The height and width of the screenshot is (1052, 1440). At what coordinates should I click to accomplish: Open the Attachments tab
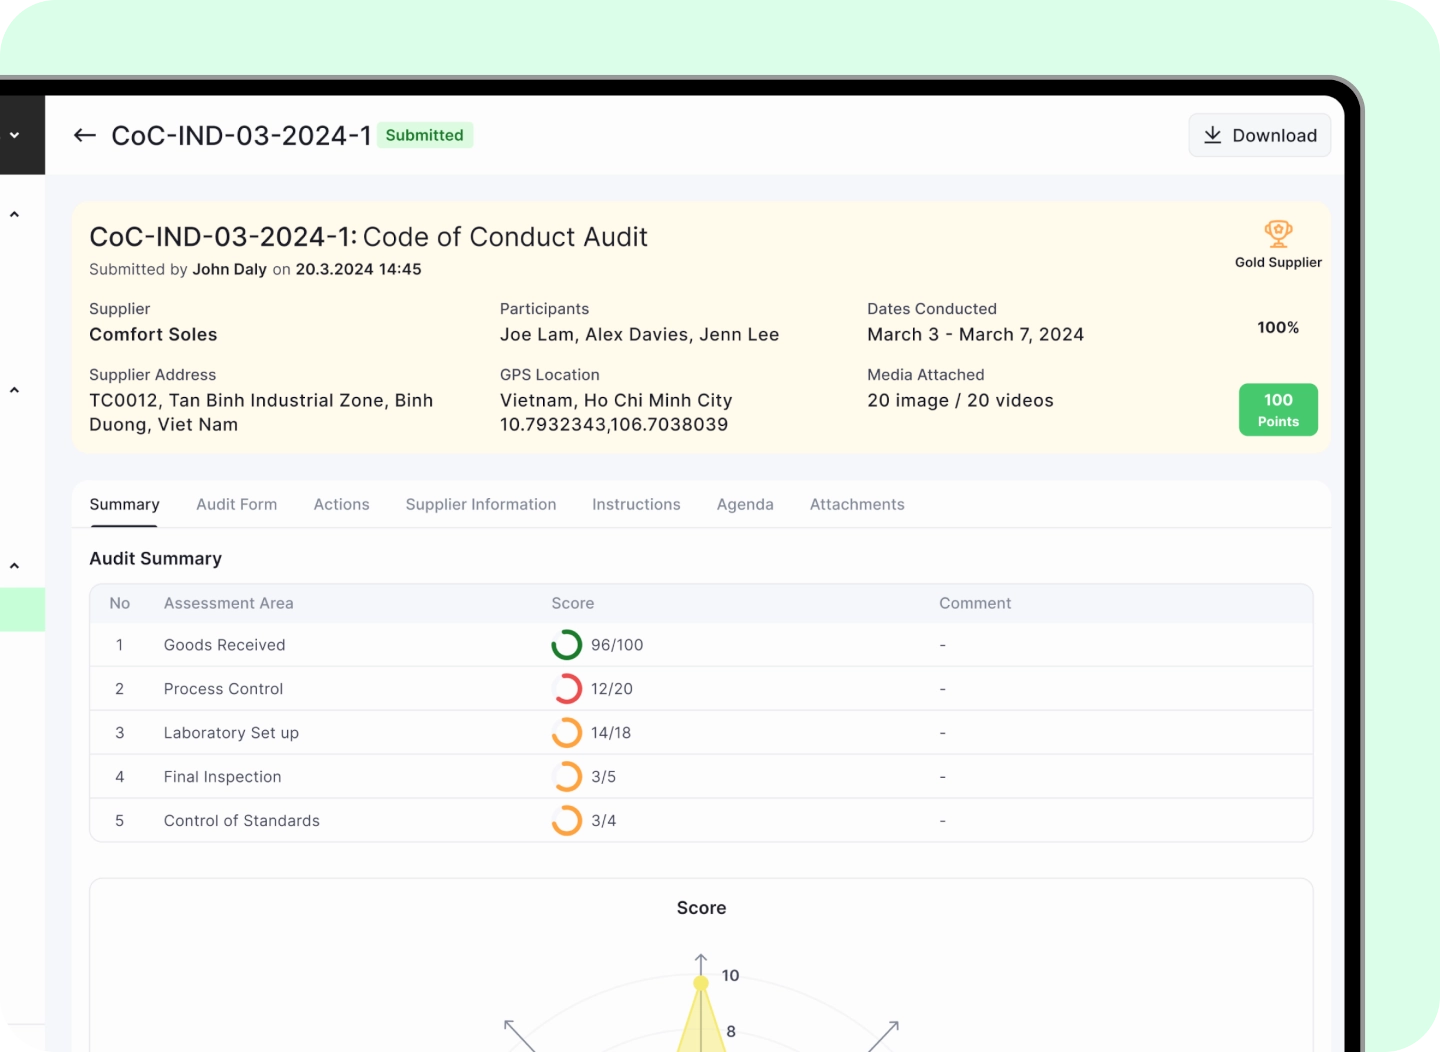pyautogui.click(x=856, y=504)
